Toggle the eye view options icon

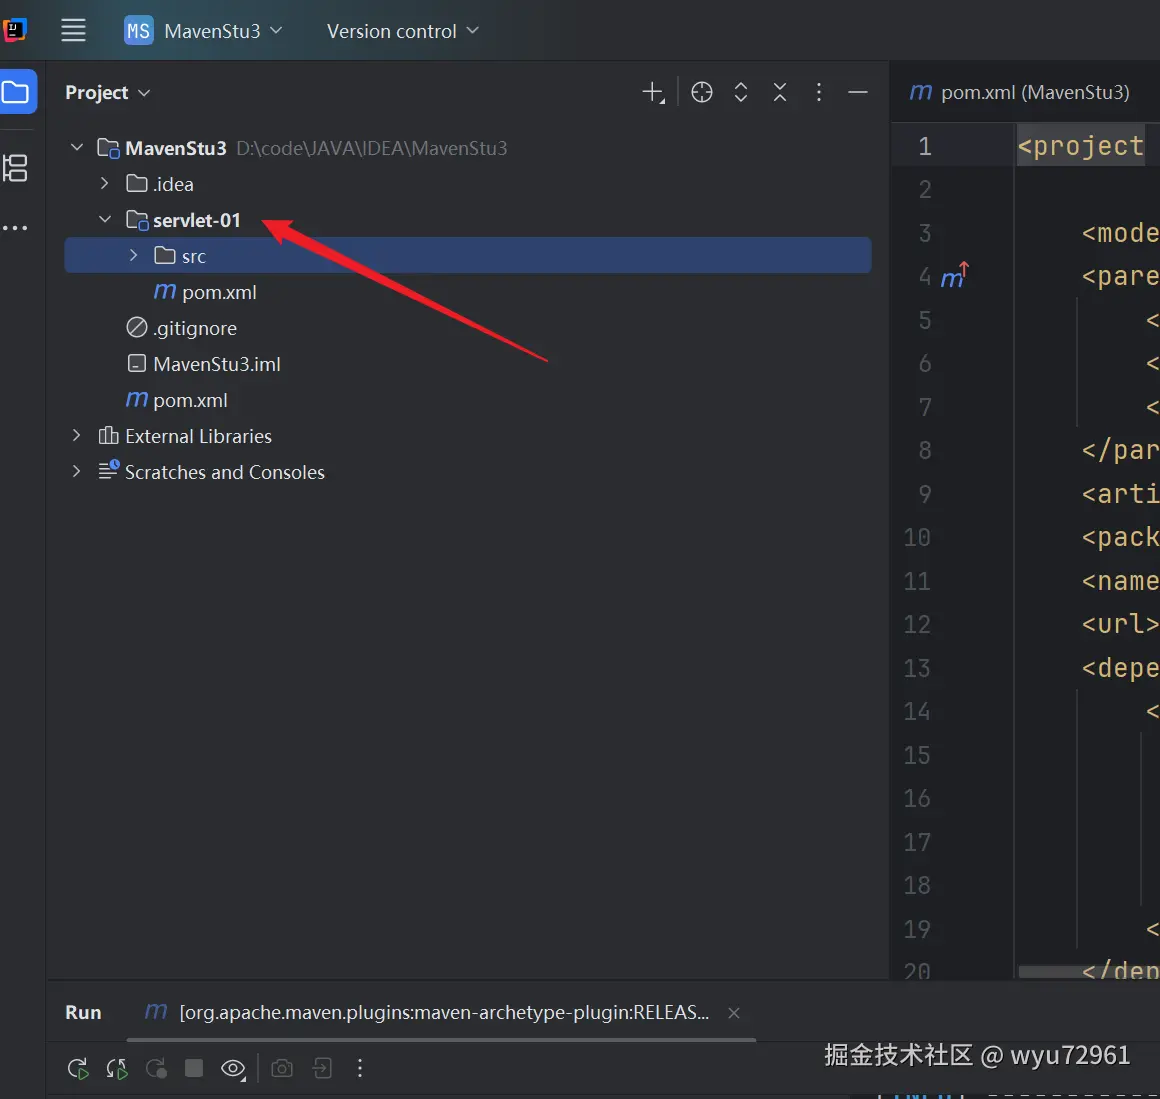click(x=233, y=1069)
